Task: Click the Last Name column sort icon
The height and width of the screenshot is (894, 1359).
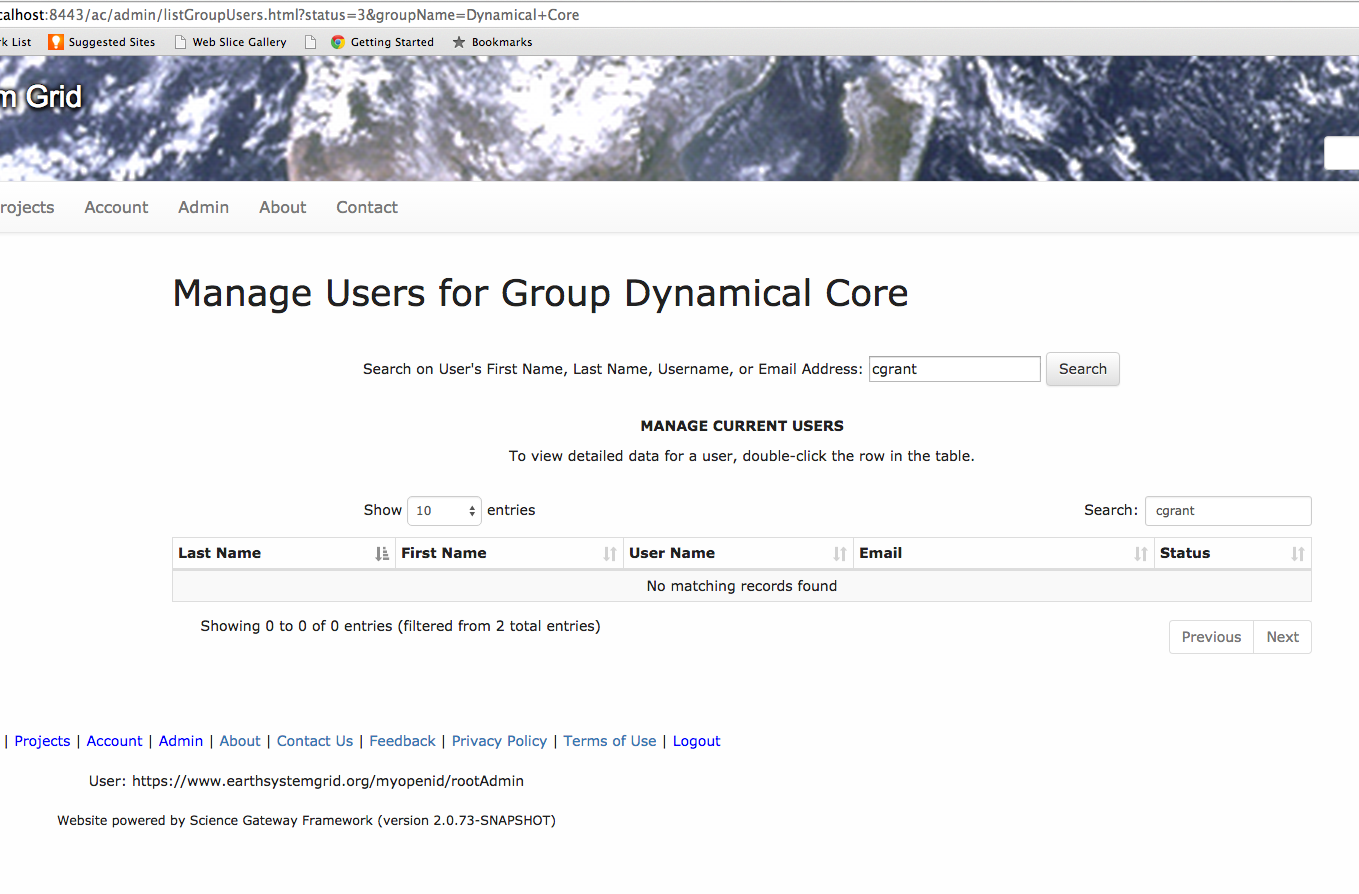Action: (x=381, y=554)
